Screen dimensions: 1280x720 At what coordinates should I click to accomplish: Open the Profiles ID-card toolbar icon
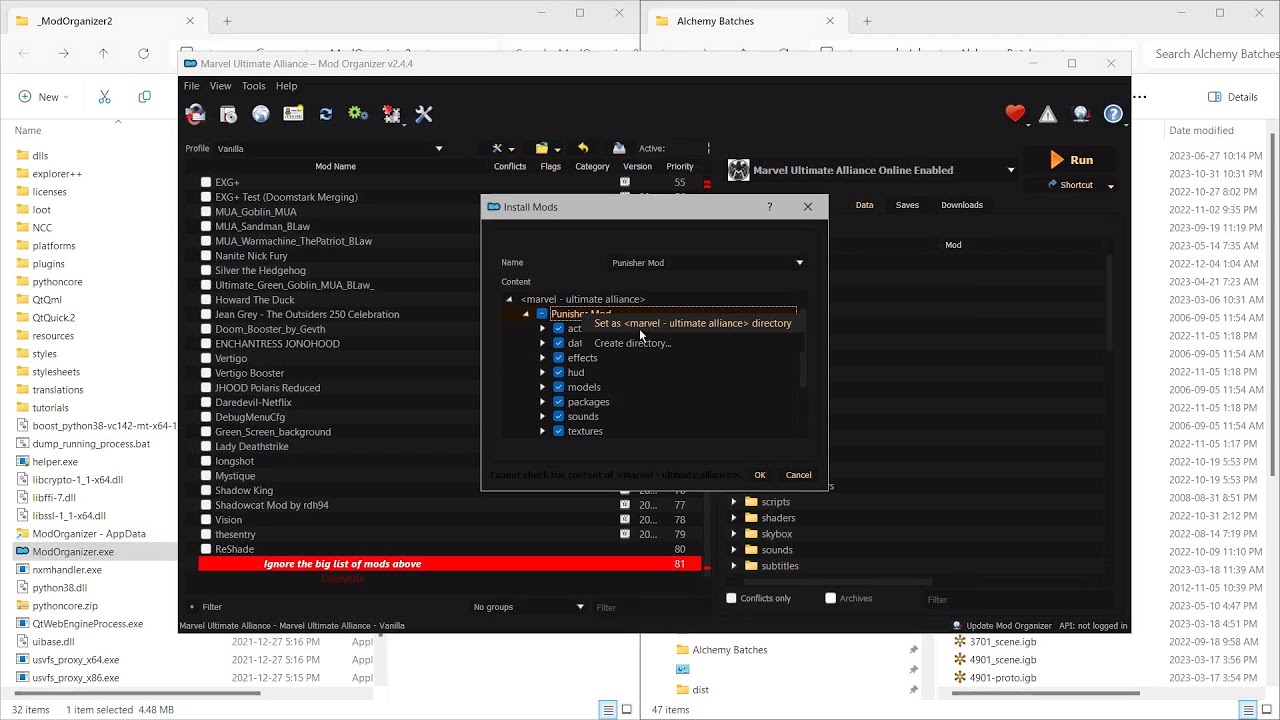[293, 115]
